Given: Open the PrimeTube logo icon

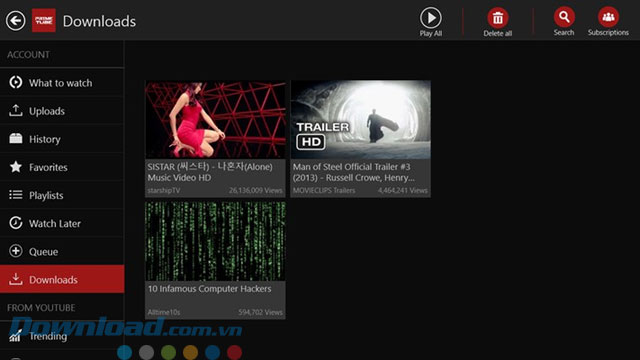Looking at the screenshot, I should [44, 20].
